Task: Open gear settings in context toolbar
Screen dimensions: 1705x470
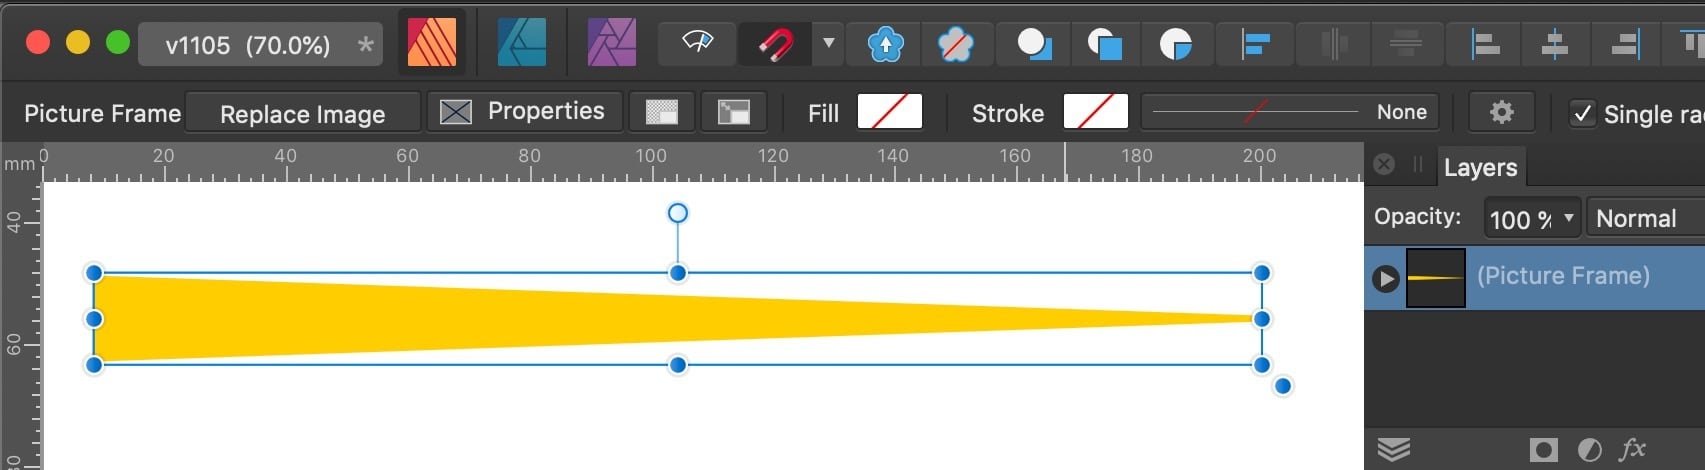Action: [x=1501, y=112]
